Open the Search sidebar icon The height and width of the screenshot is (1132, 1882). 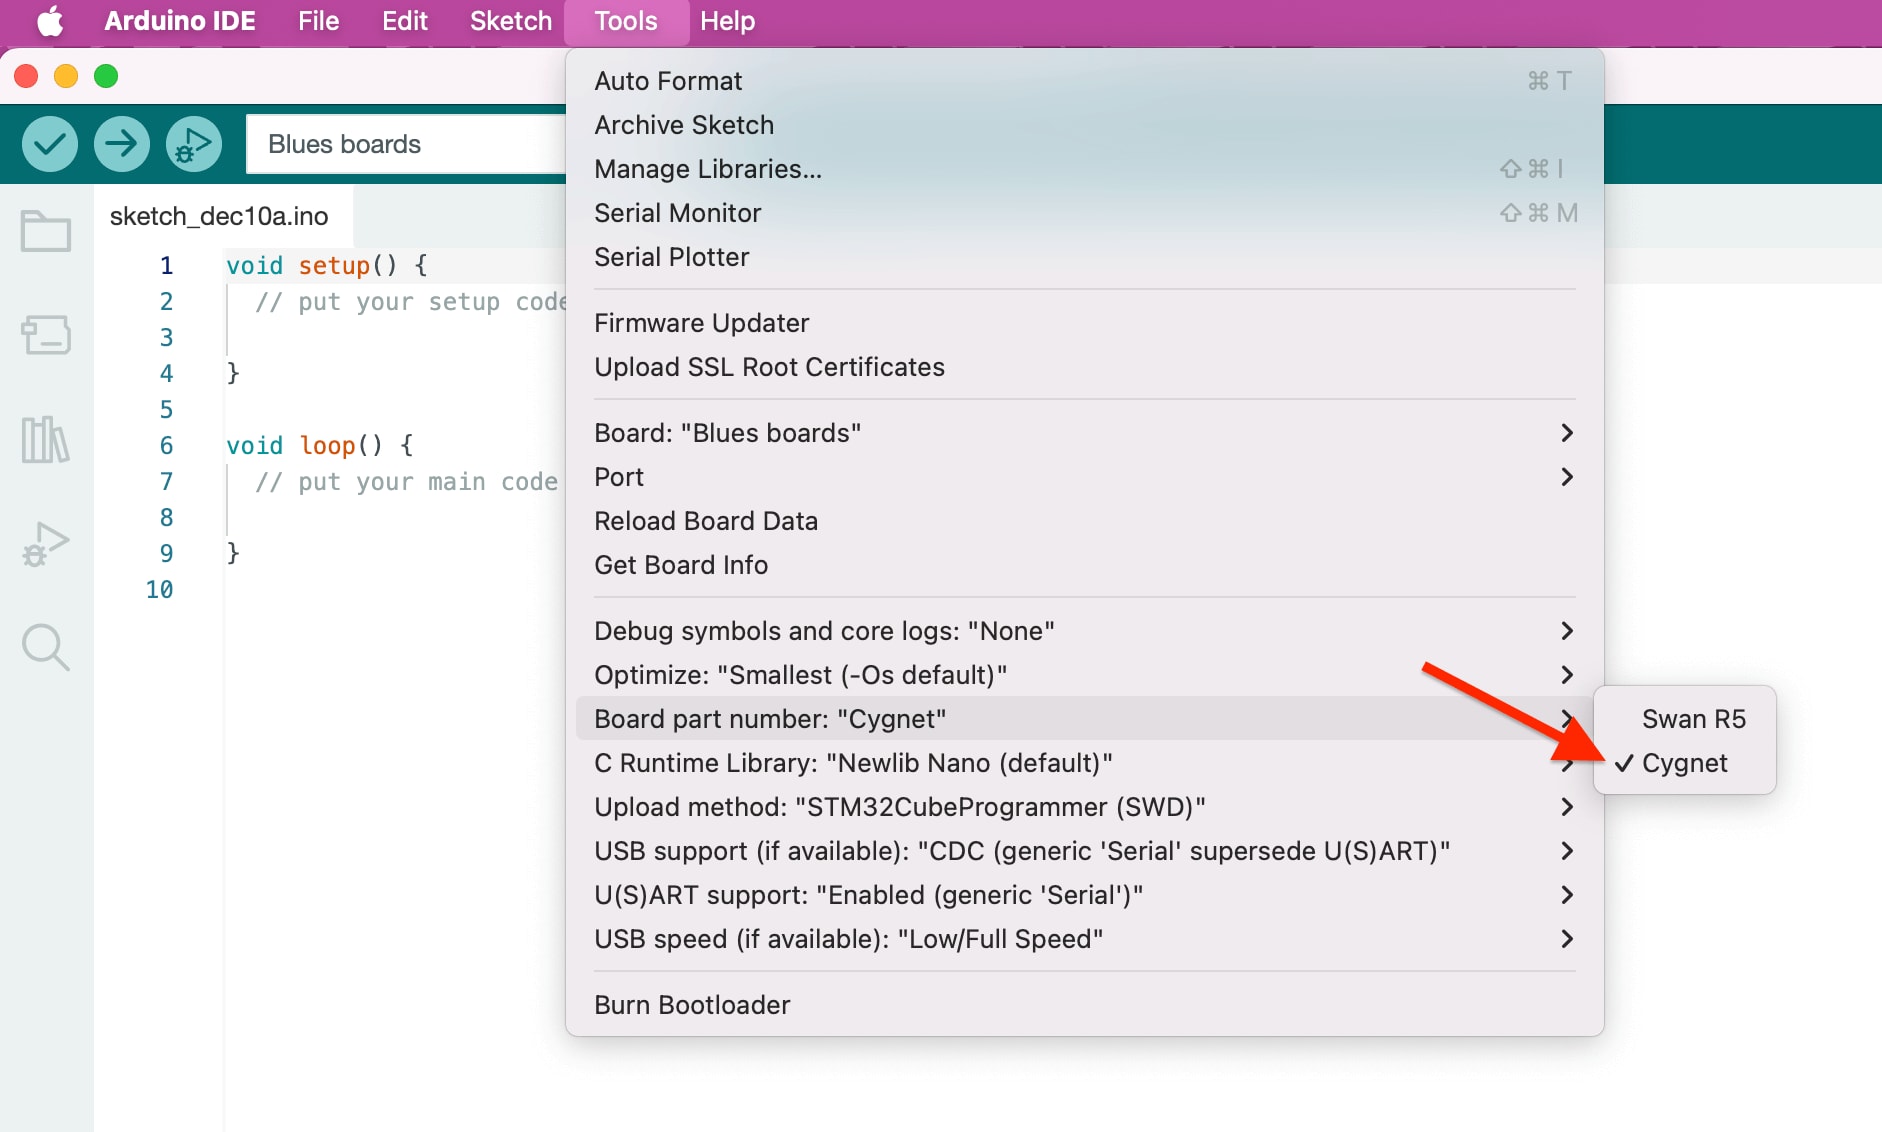pos(46,648)
